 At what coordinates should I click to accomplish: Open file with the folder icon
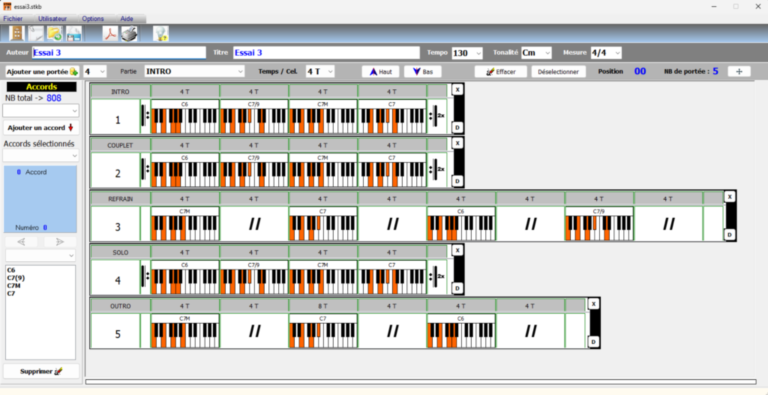pos(54,33)
